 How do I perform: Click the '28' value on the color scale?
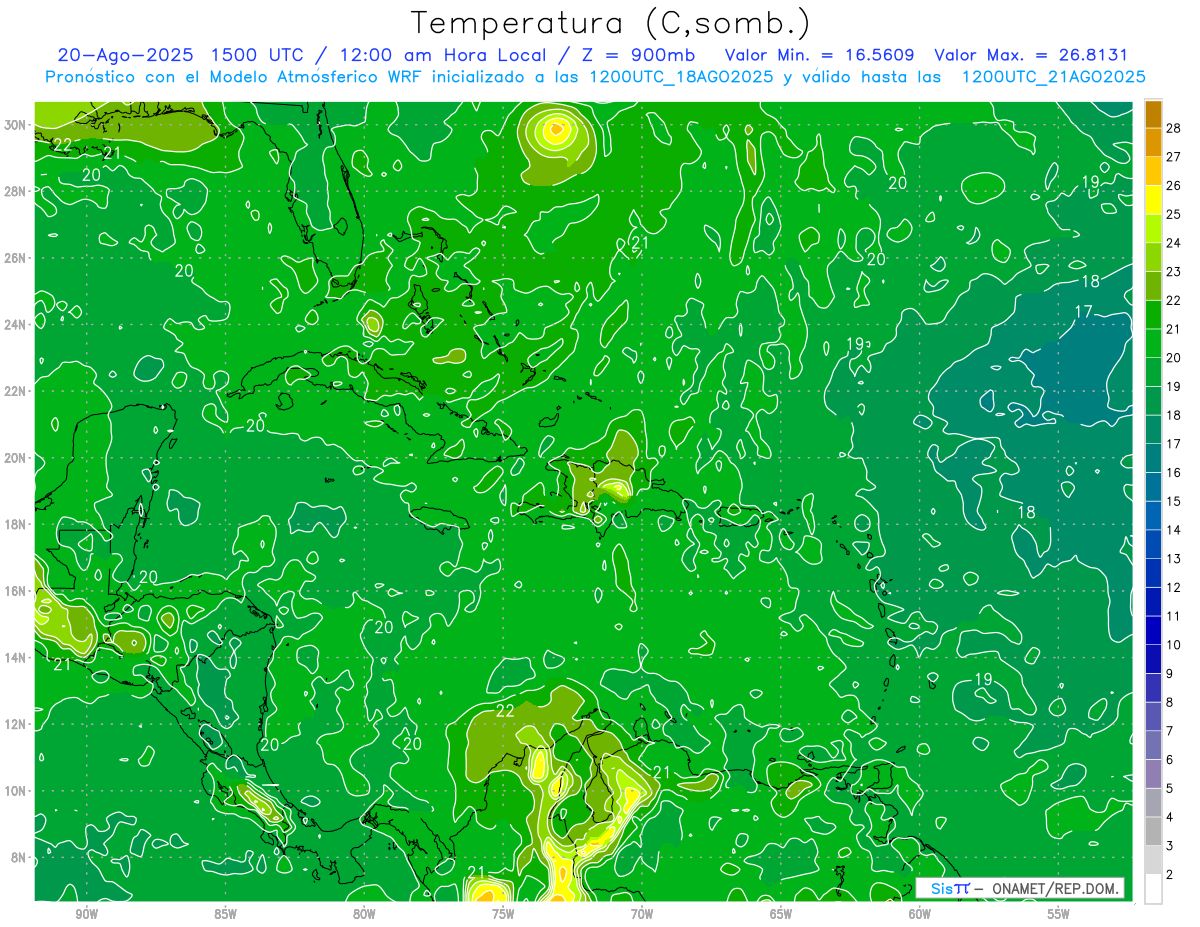click(1173, 128)
